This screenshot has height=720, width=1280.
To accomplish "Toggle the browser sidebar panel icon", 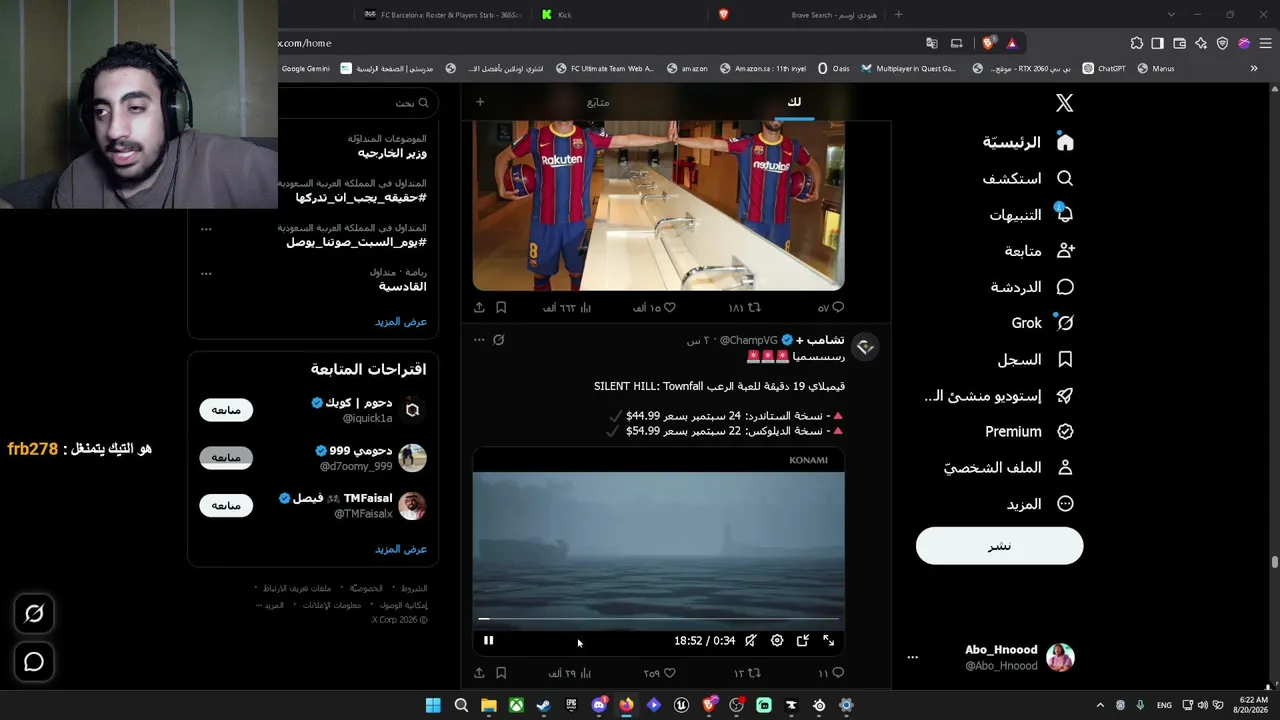I will coord(1158,43).
